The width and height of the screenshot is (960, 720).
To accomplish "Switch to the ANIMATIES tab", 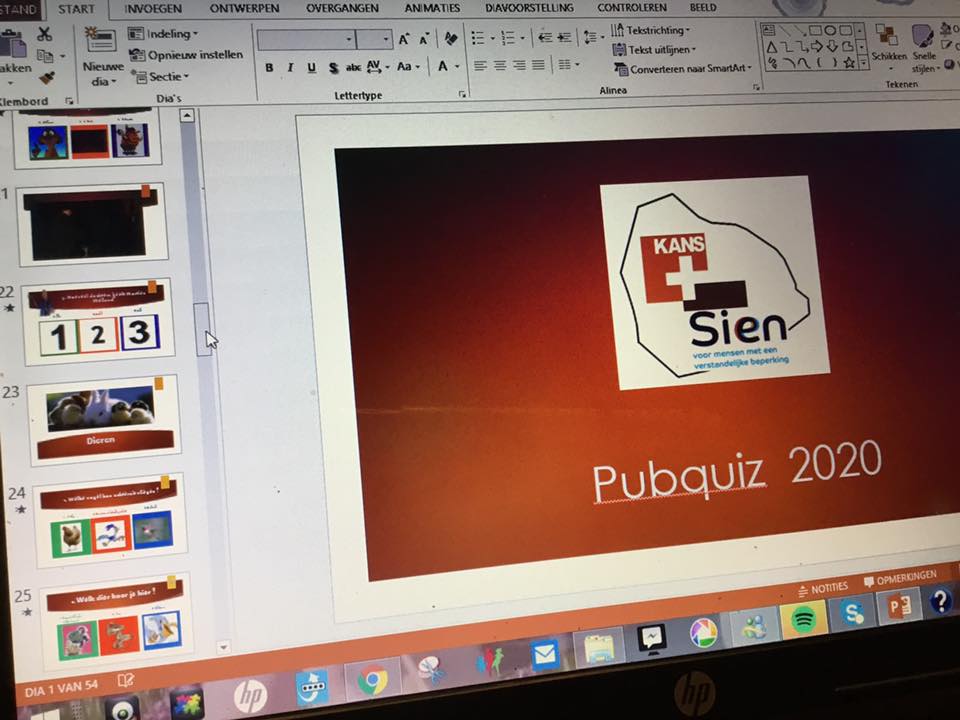I will (x=432, y=9).
